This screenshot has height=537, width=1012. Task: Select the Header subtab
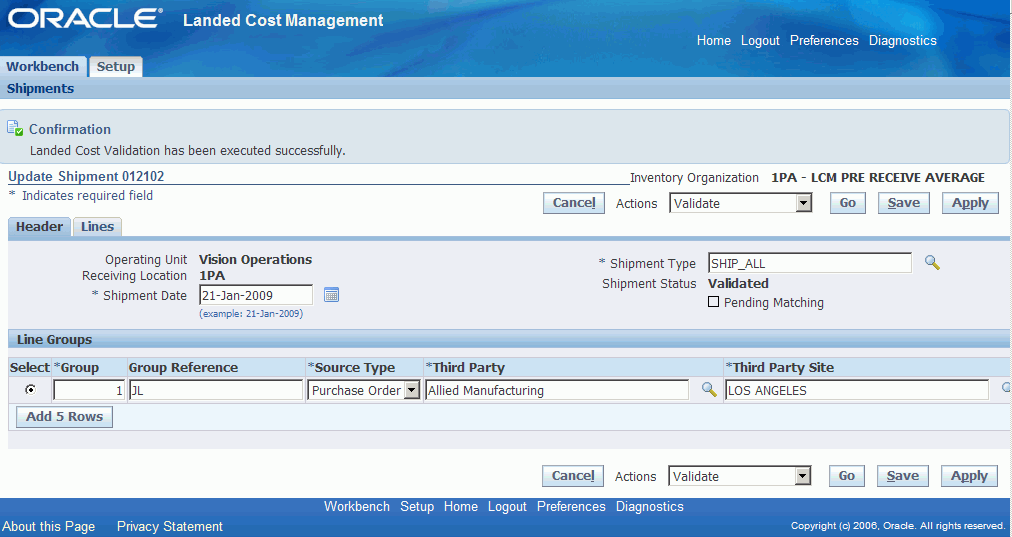click(x=39, y=227)
